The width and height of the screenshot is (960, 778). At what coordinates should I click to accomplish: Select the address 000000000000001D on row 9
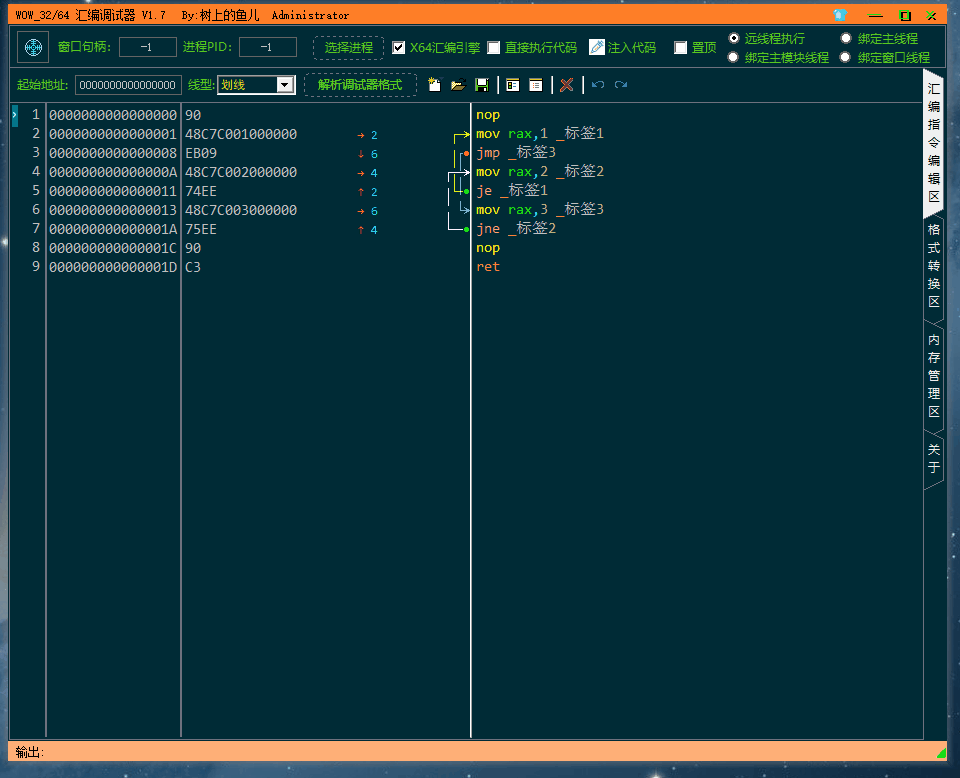(113, 267)
